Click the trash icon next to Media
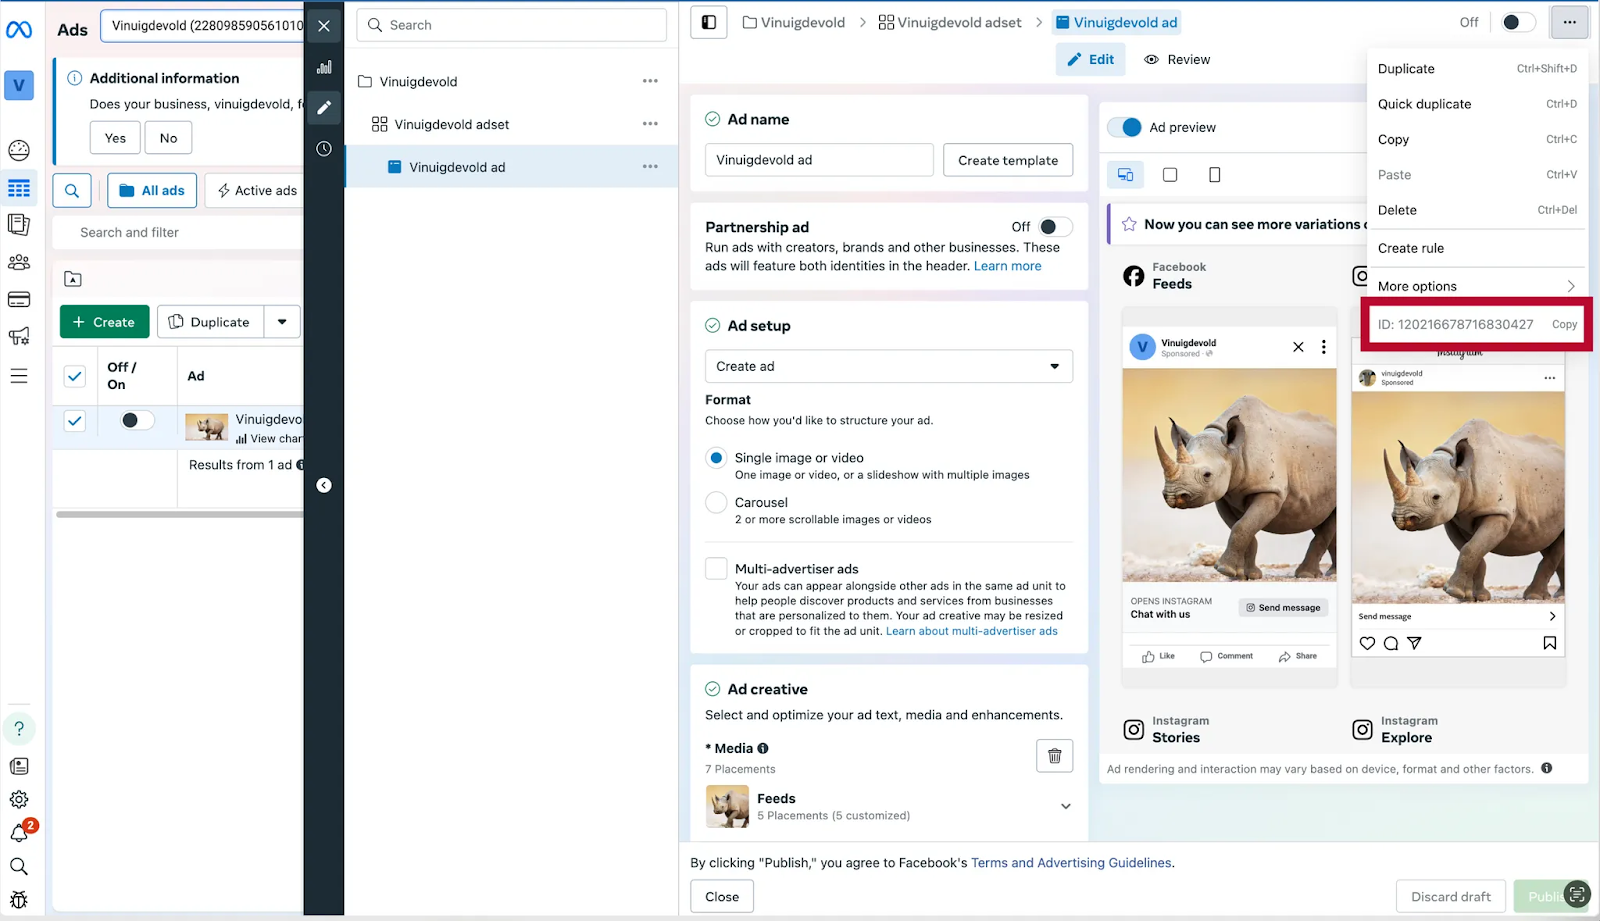Viewport: 1600px width, 921px height. pos(1054,756)
